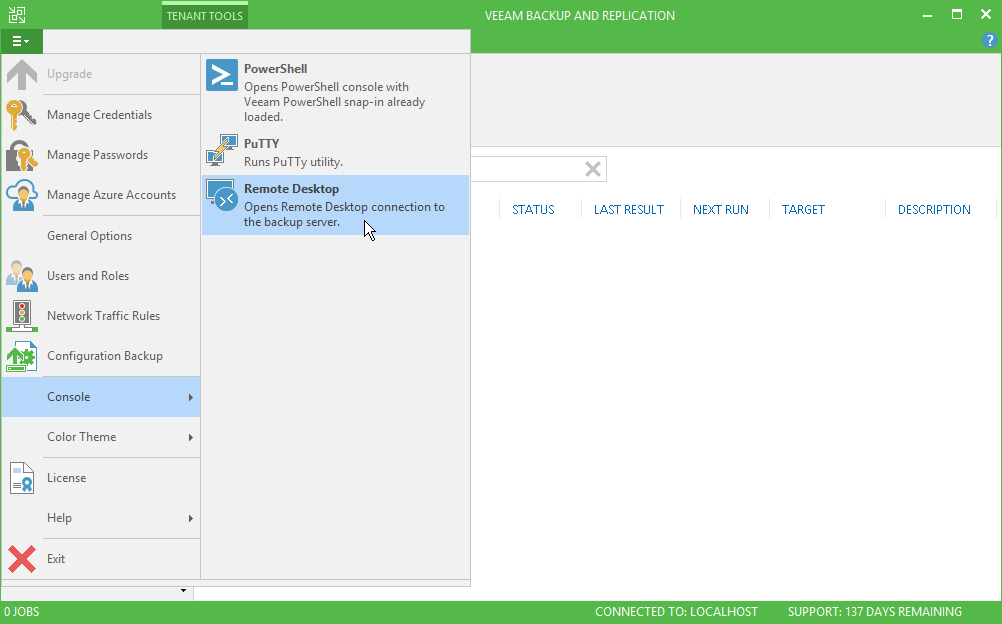Viewport: 1002px width, 624px height.
Task: Click the Configuration Backup icon
Action: coord(22,356)
